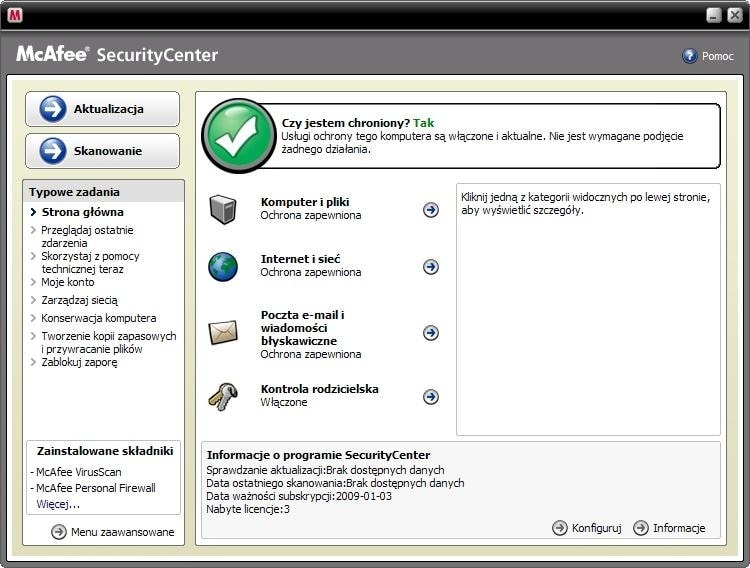
Task: Click the Zablokuj zaporę link
Action: point(79,362)
